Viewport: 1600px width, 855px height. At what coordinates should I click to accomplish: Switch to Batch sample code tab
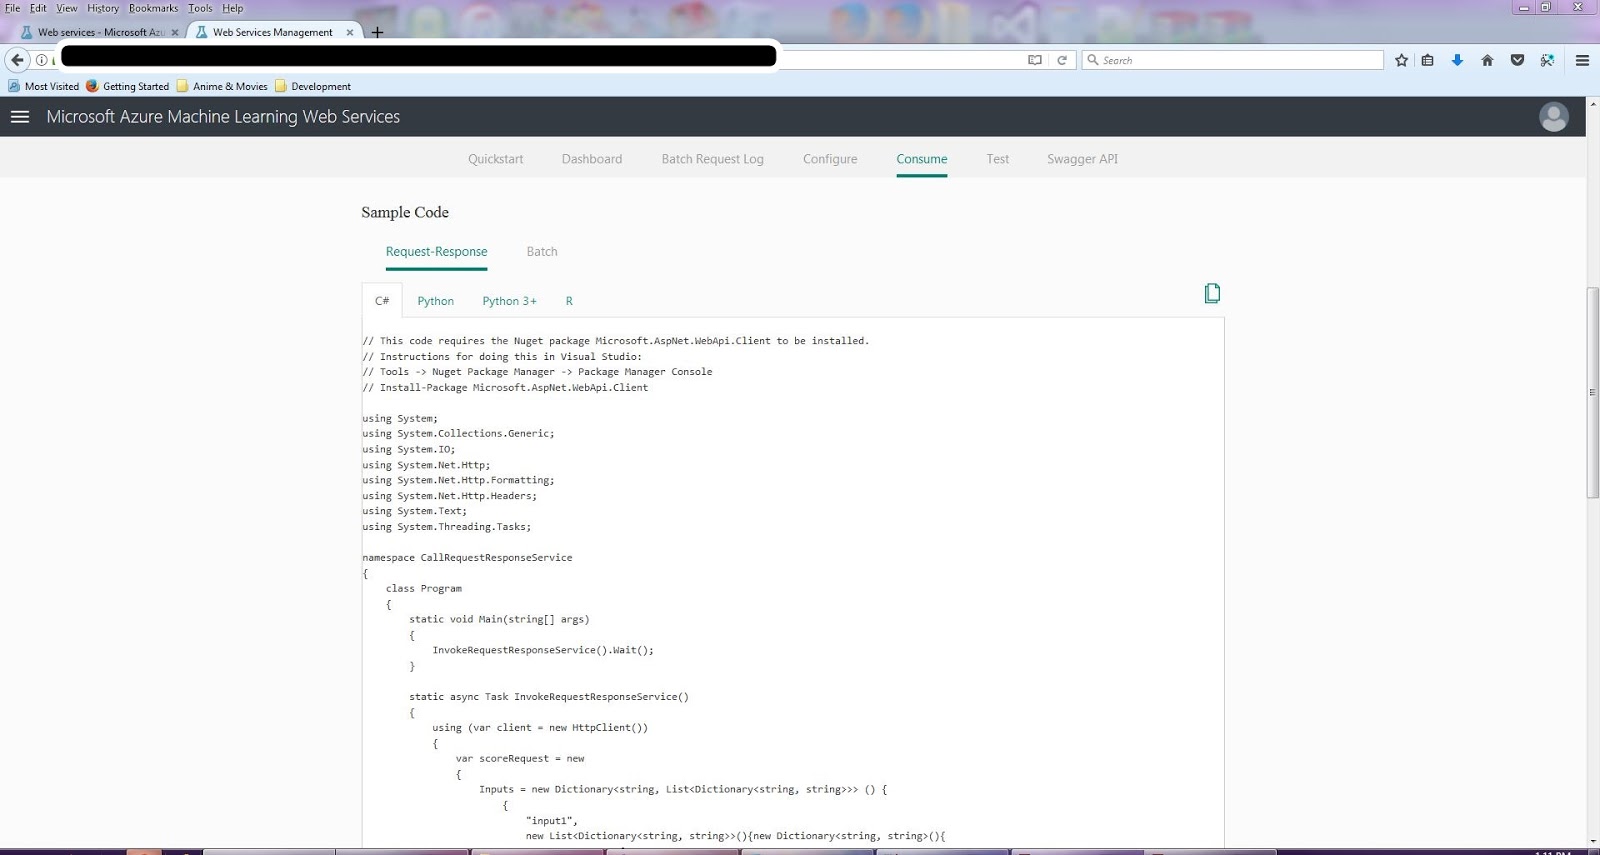coord(542,252)
